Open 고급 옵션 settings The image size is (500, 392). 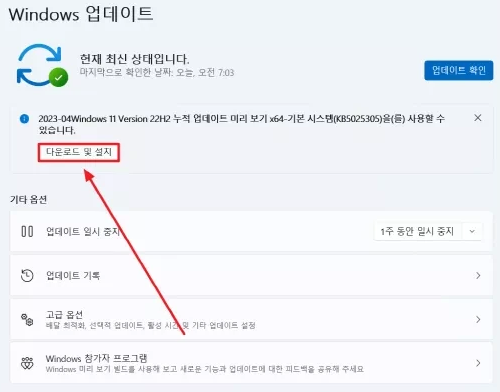tap(251, 319)
